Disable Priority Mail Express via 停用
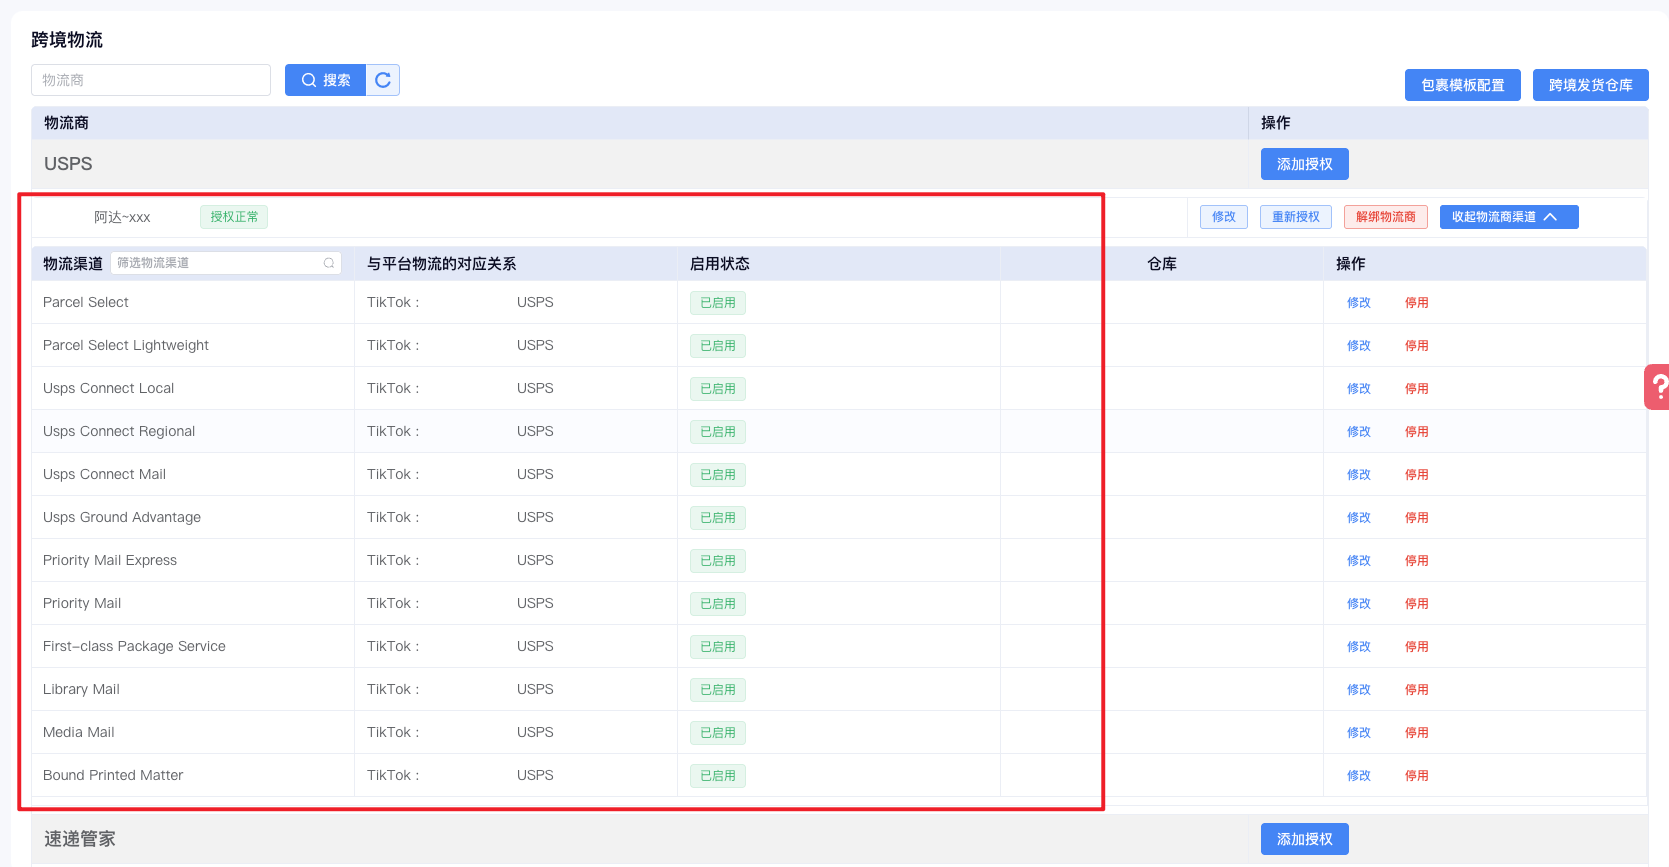Viewport: 1669px width, 867px height. [x=1416, y=561]
